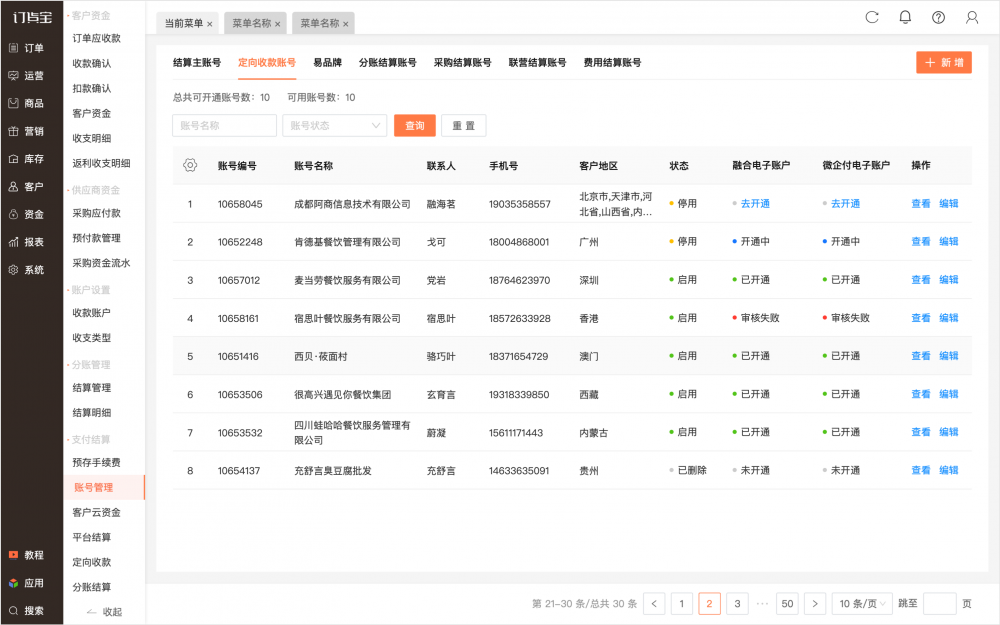Go to the next page arrow
The width and height of the screenshot is (1000, 625).
814,603
